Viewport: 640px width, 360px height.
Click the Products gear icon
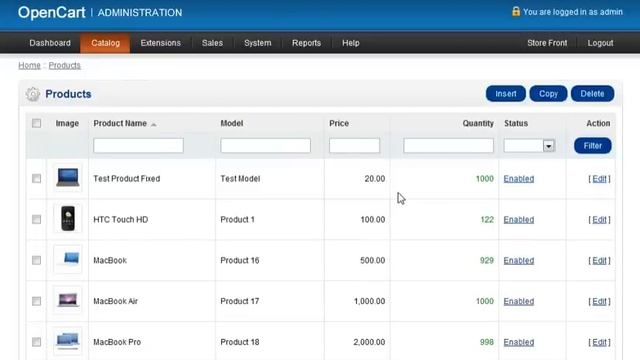coord(33,94)
